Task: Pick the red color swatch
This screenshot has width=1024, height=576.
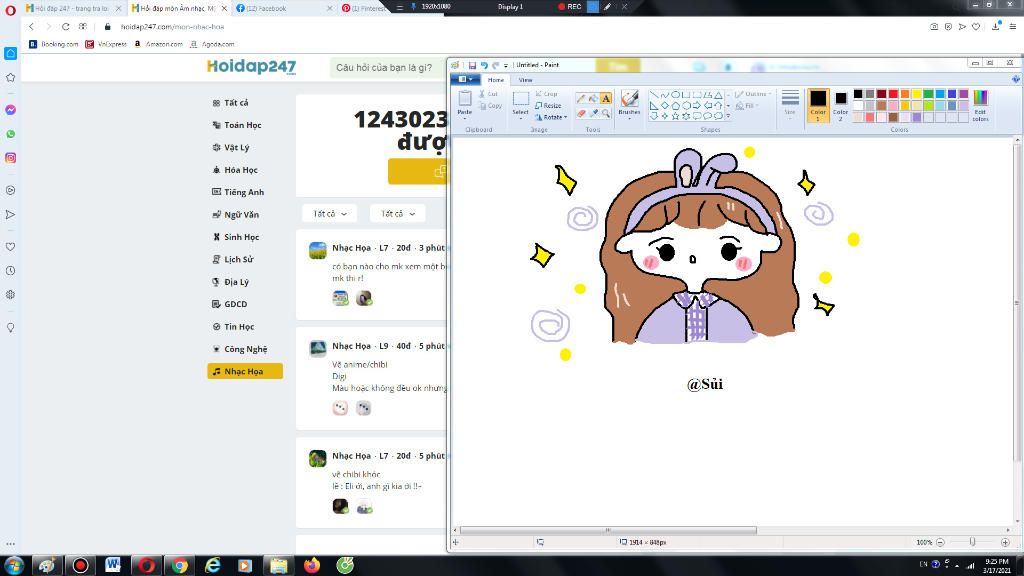Action: click(x=893, y=94)
